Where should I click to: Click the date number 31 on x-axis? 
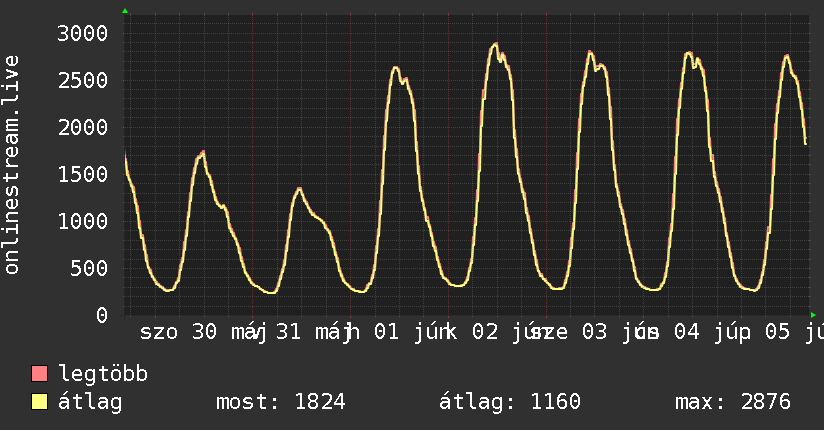tap(289, 332)
